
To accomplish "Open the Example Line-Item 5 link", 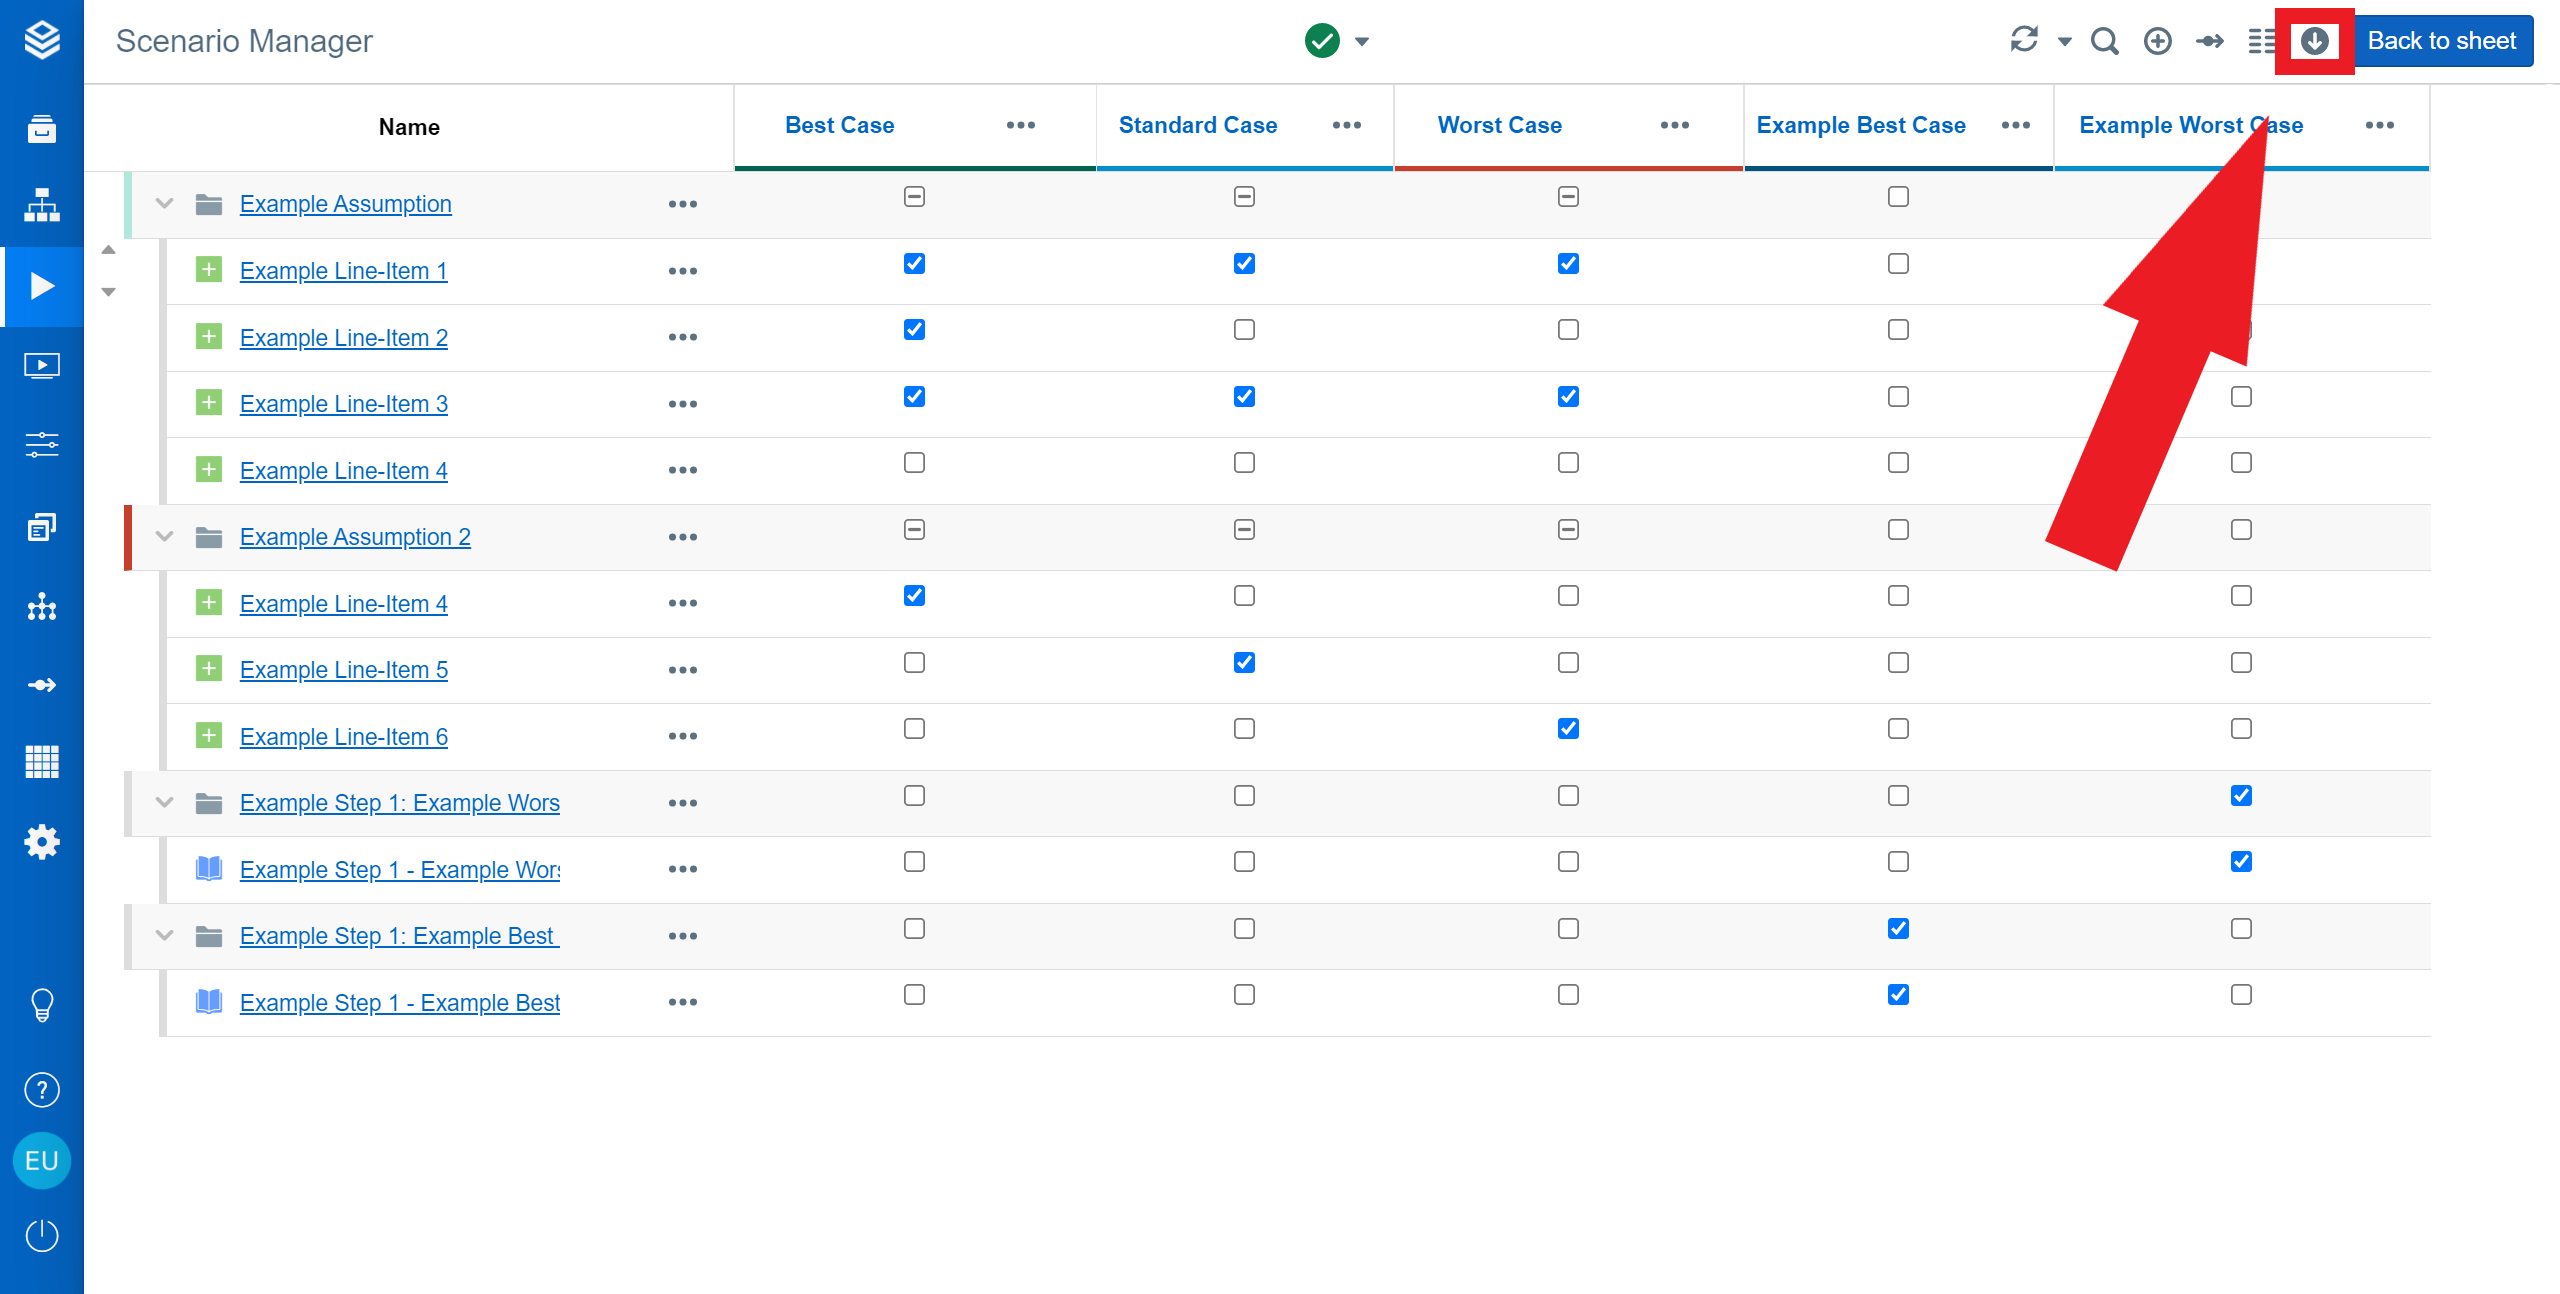I will point(343,670).
